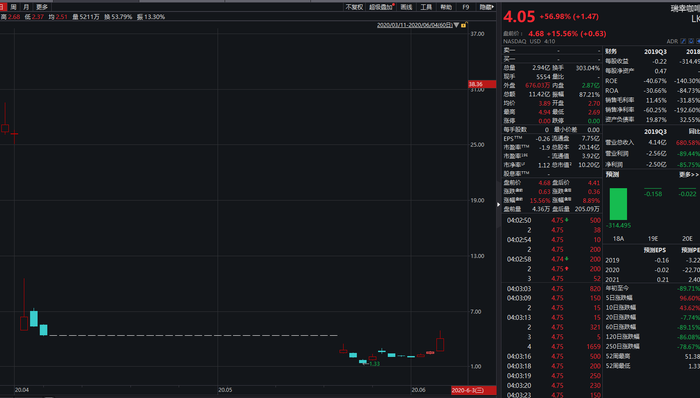Click the red 38.36 price marker on axis
Viewport: 700px width, 398px height.
pos(482,84)
